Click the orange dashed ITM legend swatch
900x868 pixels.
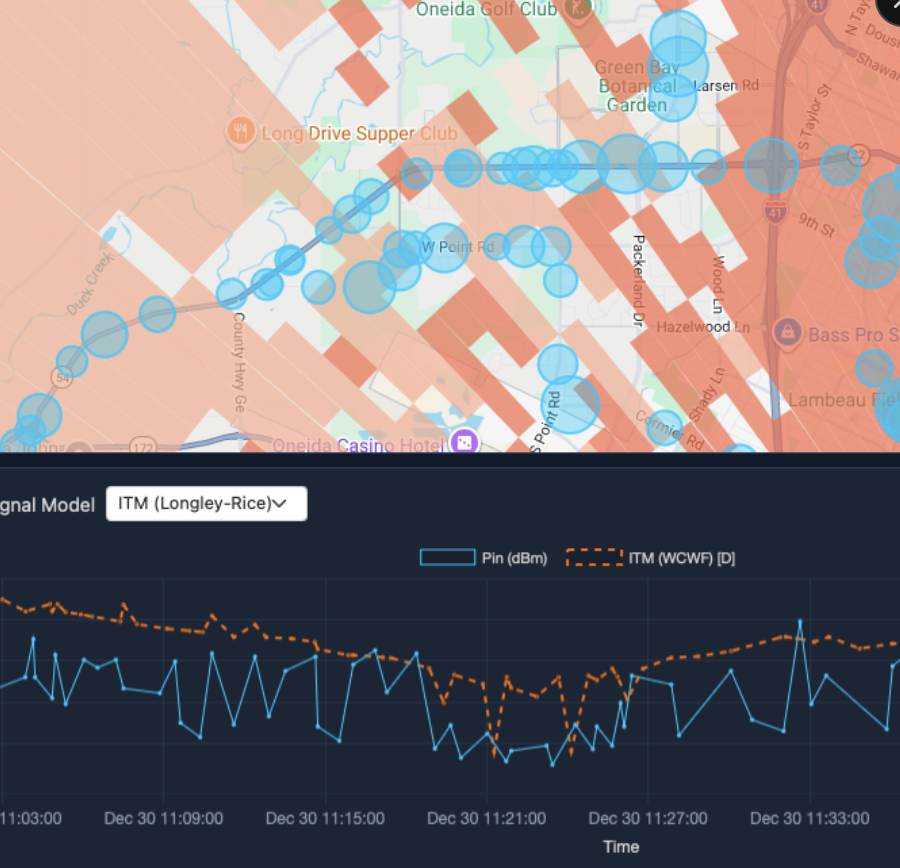click(x=593, y=558)
